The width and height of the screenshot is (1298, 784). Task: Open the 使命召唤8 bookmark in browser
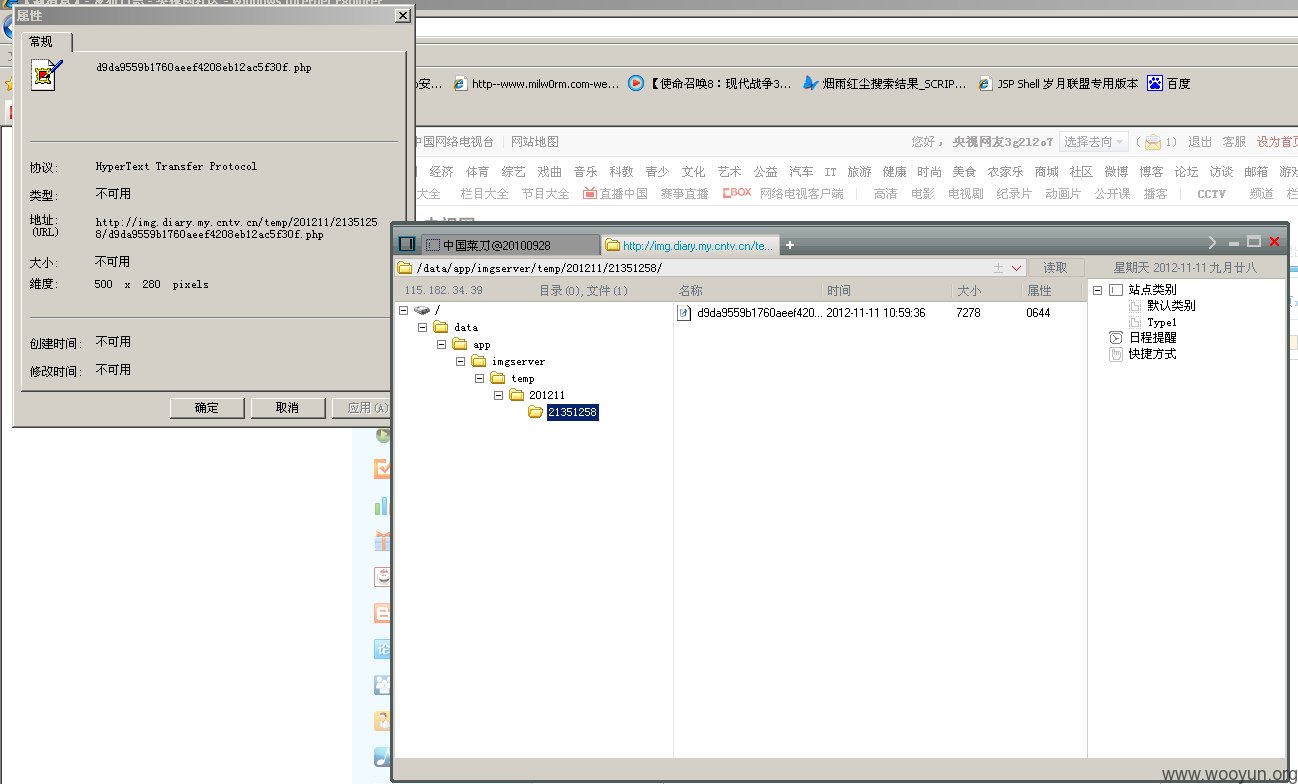coord(709,84)
